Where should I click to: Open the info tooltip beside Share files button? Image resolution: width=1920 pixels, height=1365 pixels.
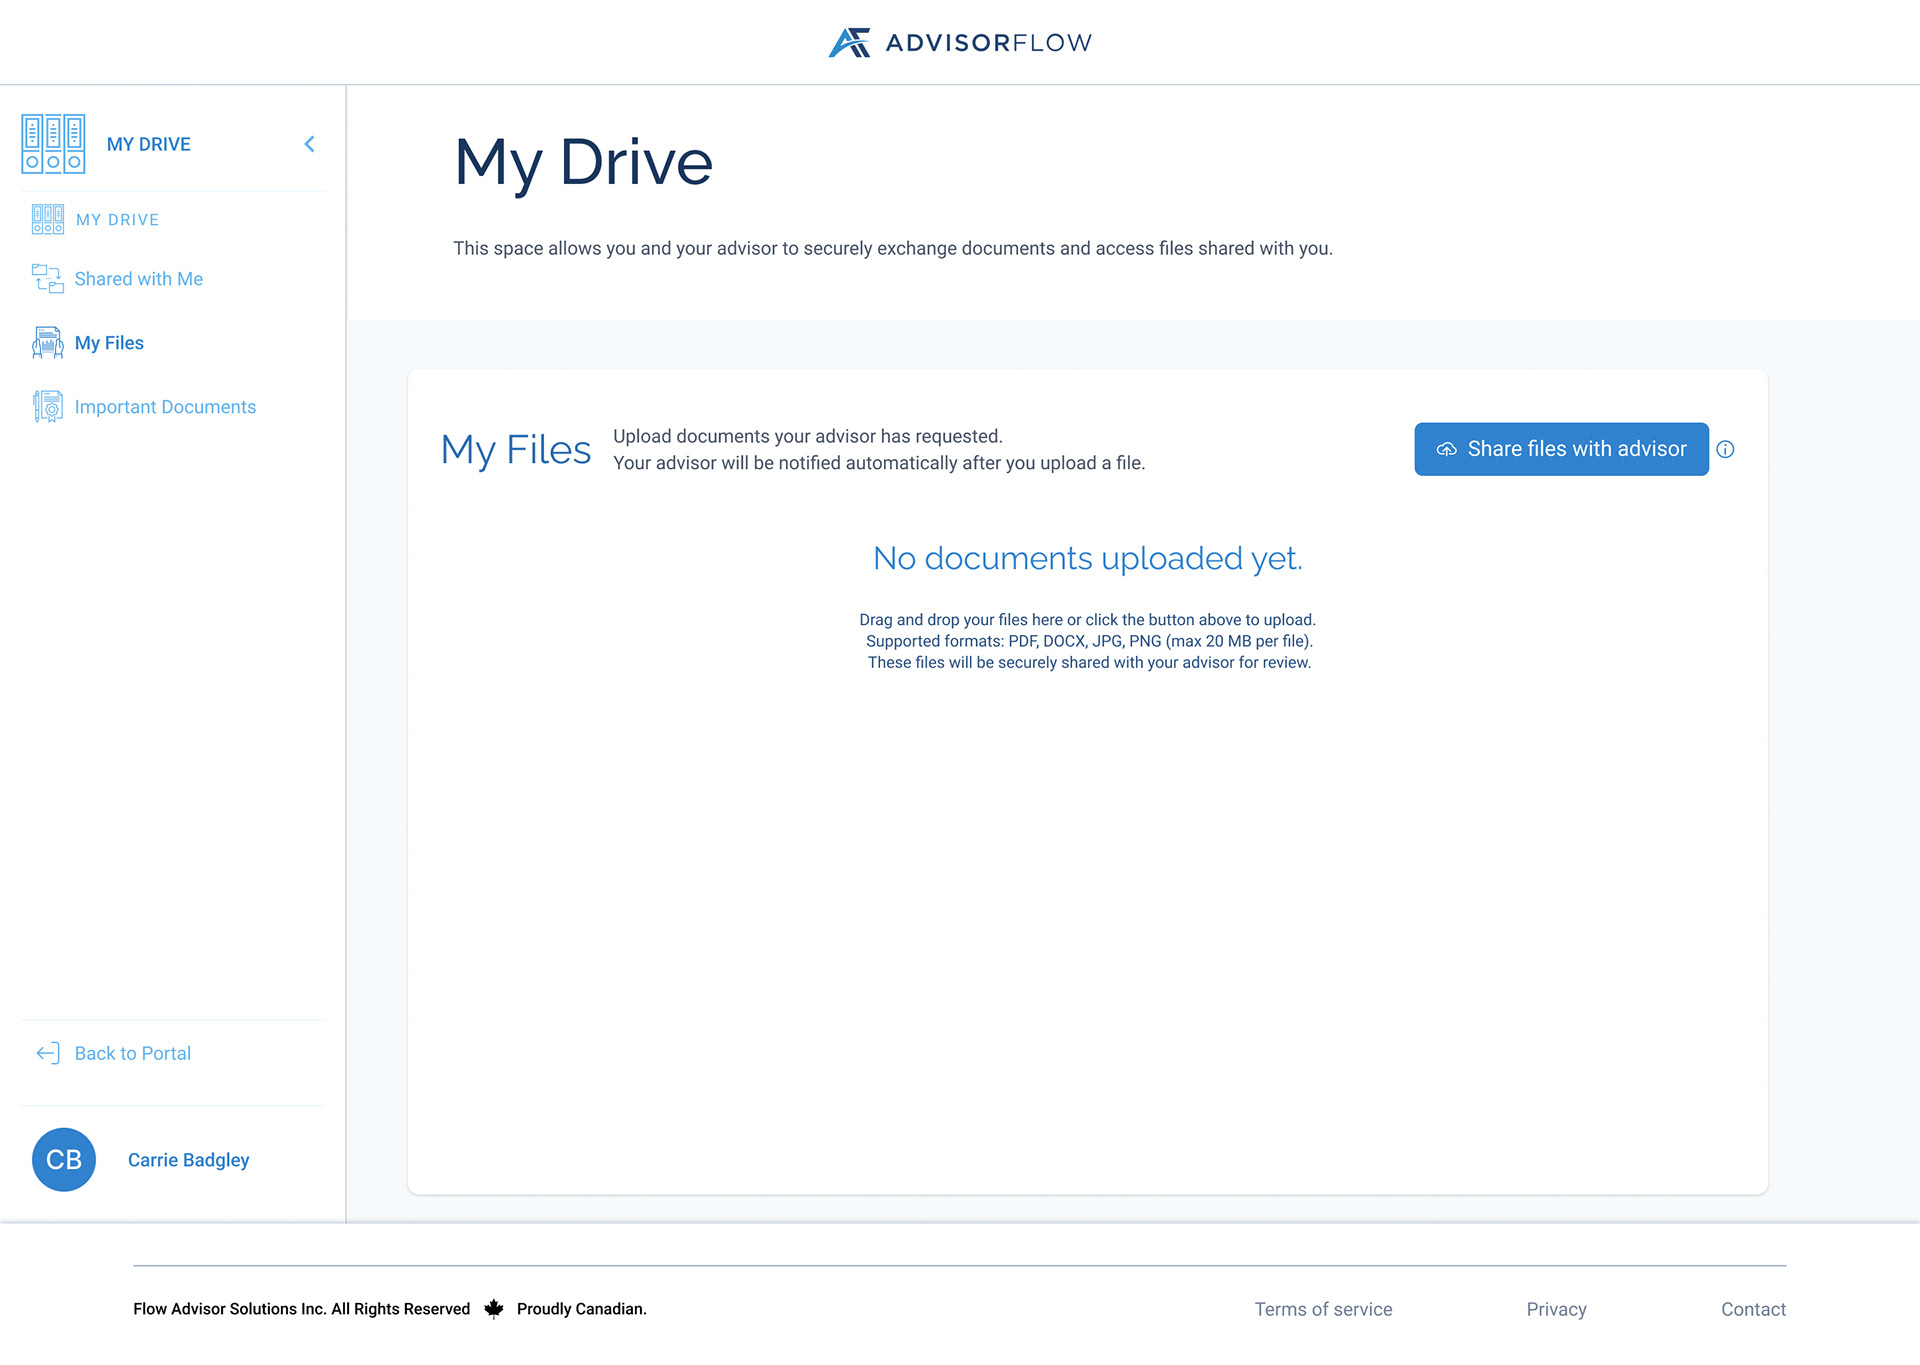[x=1726, y=449]
